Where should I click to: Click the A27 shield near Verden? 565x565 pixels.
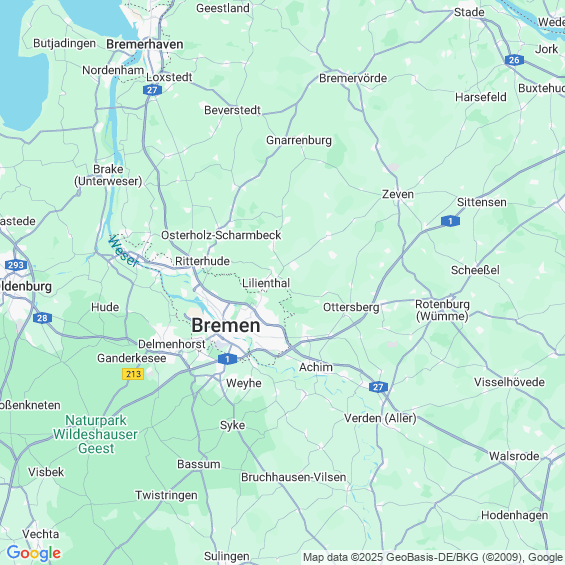(378, 387)
